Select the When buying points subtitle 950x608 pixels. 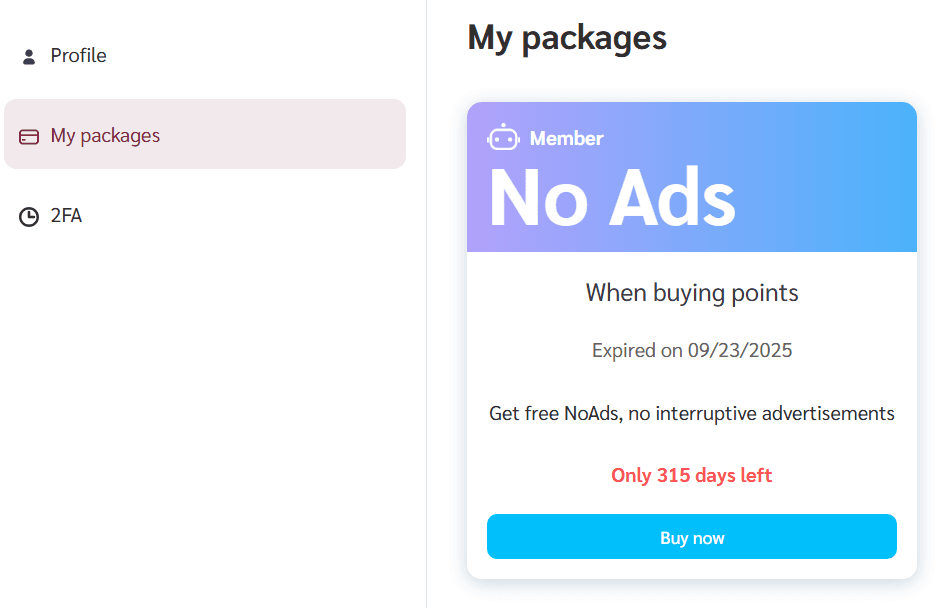tap(691, 292)
